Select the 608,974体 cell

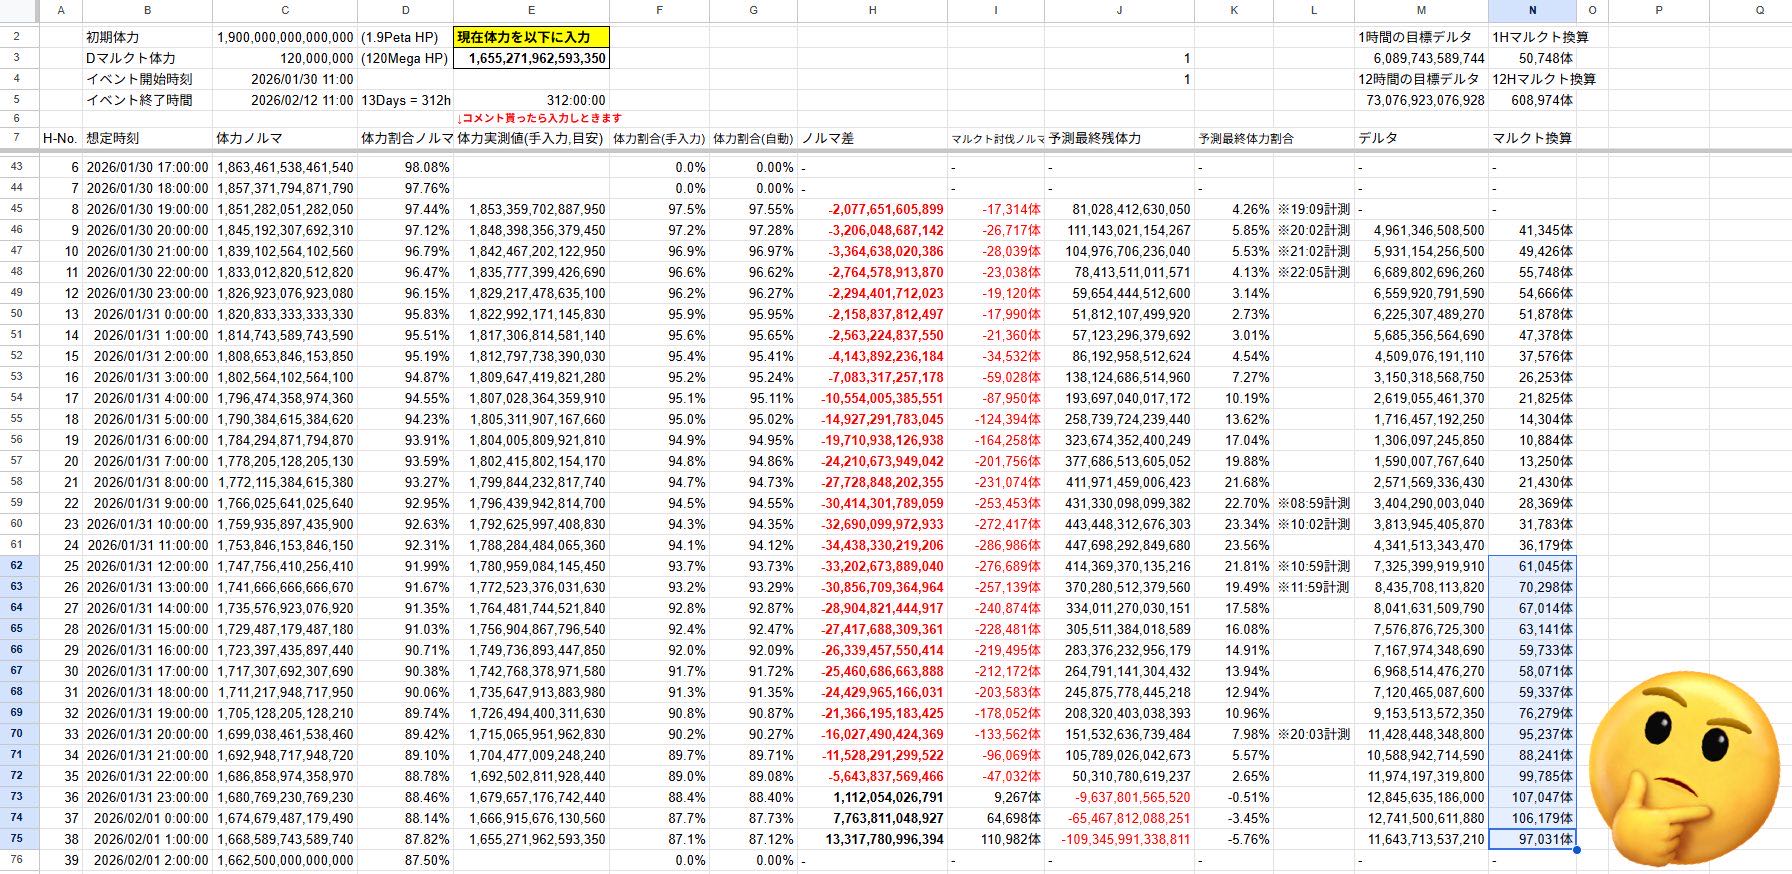click(1532, 100)
